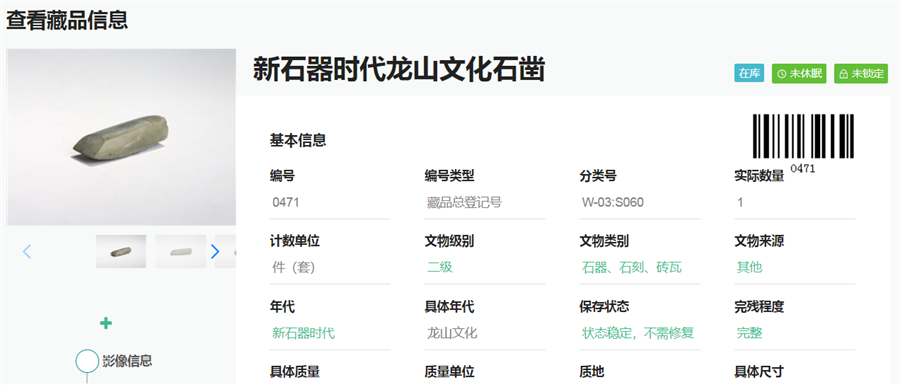
Task: Select the second pale thumbnail
Action: pyautogui.click(x=181, y=251)
